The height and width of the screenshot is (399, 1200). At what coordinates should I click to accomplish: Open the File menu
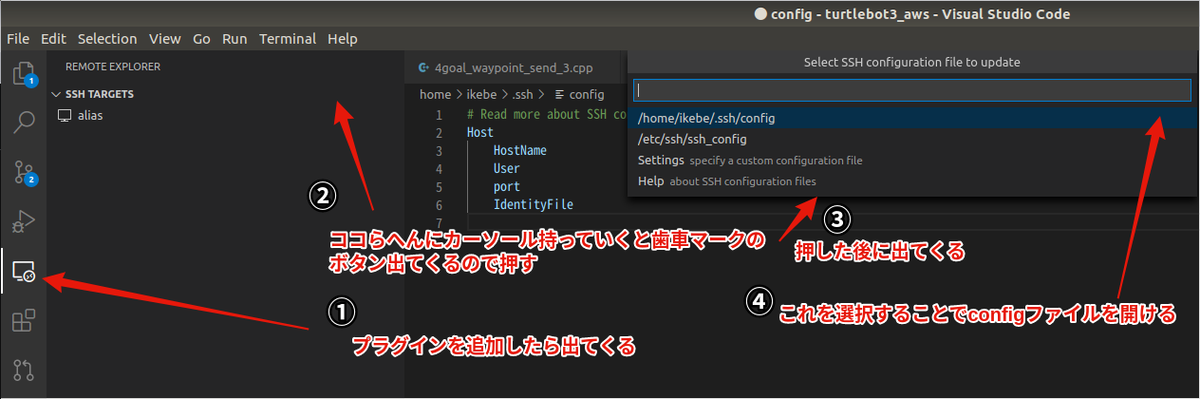click(18, 39)
